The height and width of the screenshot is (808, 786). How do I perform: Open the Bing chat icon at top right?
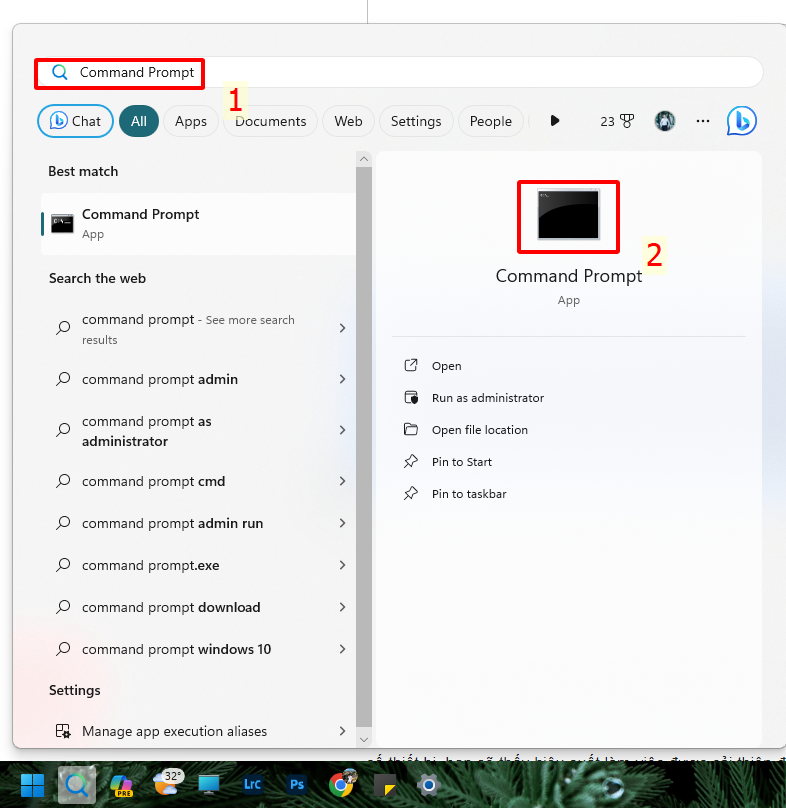[742, 121]
